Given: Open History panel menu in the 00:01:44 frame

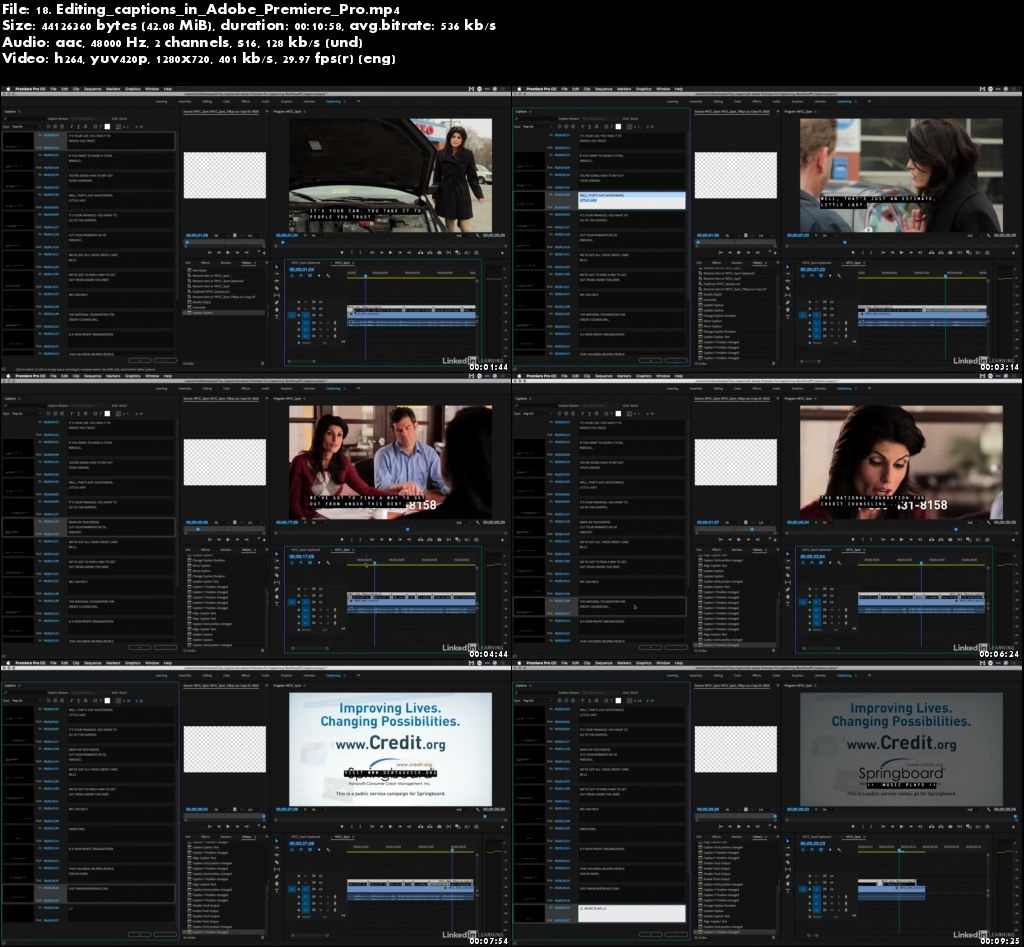Looking at the screenshot, I should coord(255,263).
